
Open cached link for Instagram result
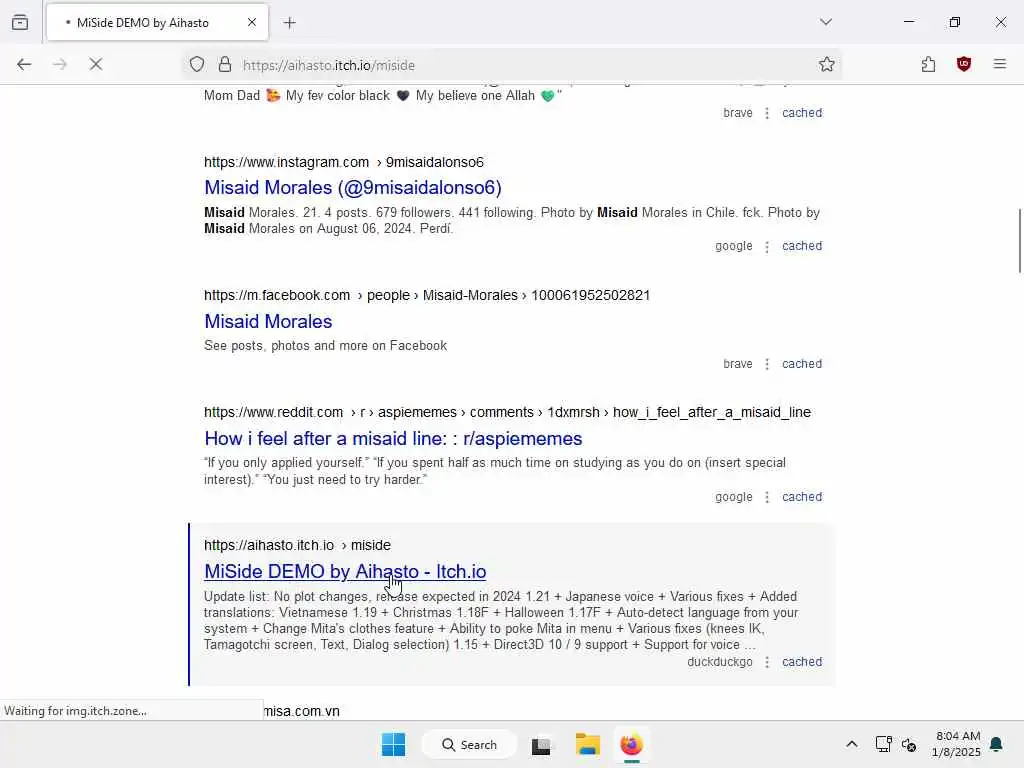click(x=802, y=246)
